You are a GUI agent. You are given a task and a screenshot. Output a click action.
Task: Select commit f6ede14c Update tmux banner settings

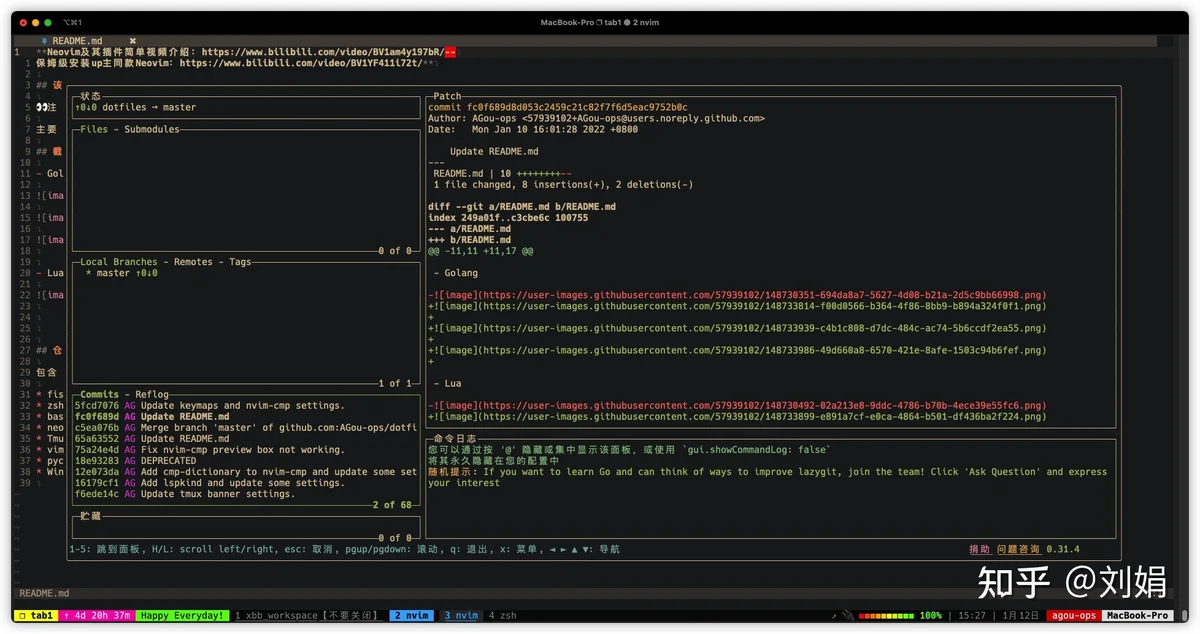tap(246, 494)
